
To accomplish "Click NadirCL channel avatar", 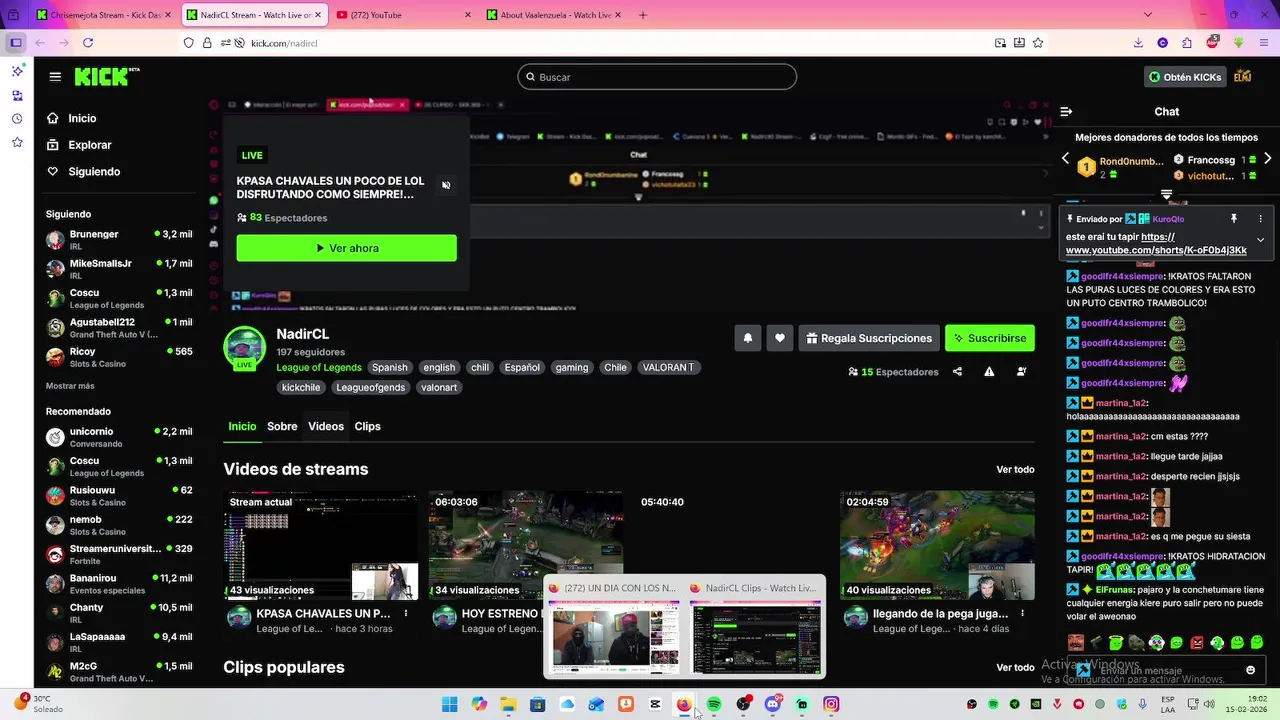I will (244, 348).
